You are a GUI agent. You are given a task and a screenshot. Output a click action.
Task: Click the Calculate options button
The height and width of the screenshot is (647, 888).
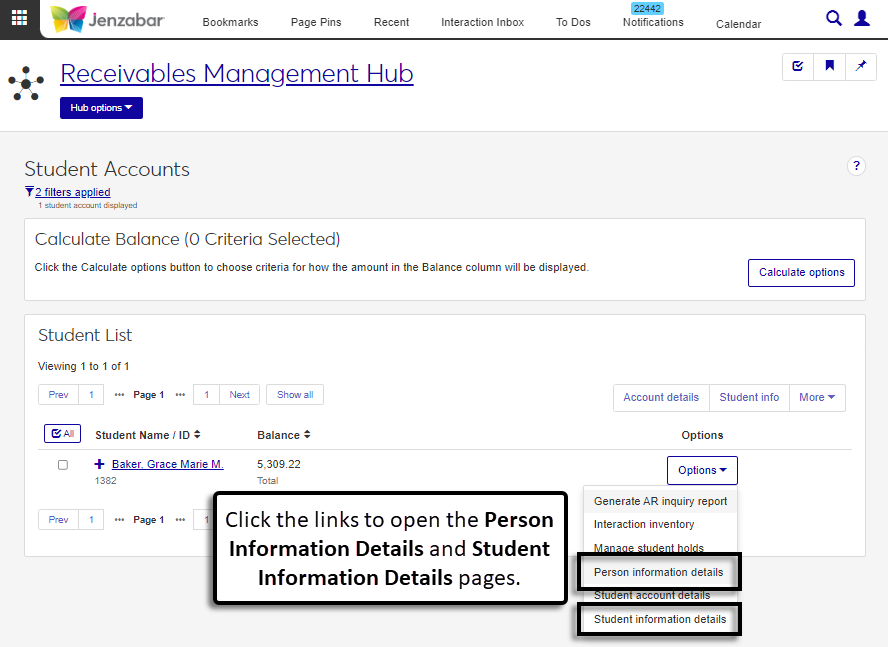(x=801, y=272)
